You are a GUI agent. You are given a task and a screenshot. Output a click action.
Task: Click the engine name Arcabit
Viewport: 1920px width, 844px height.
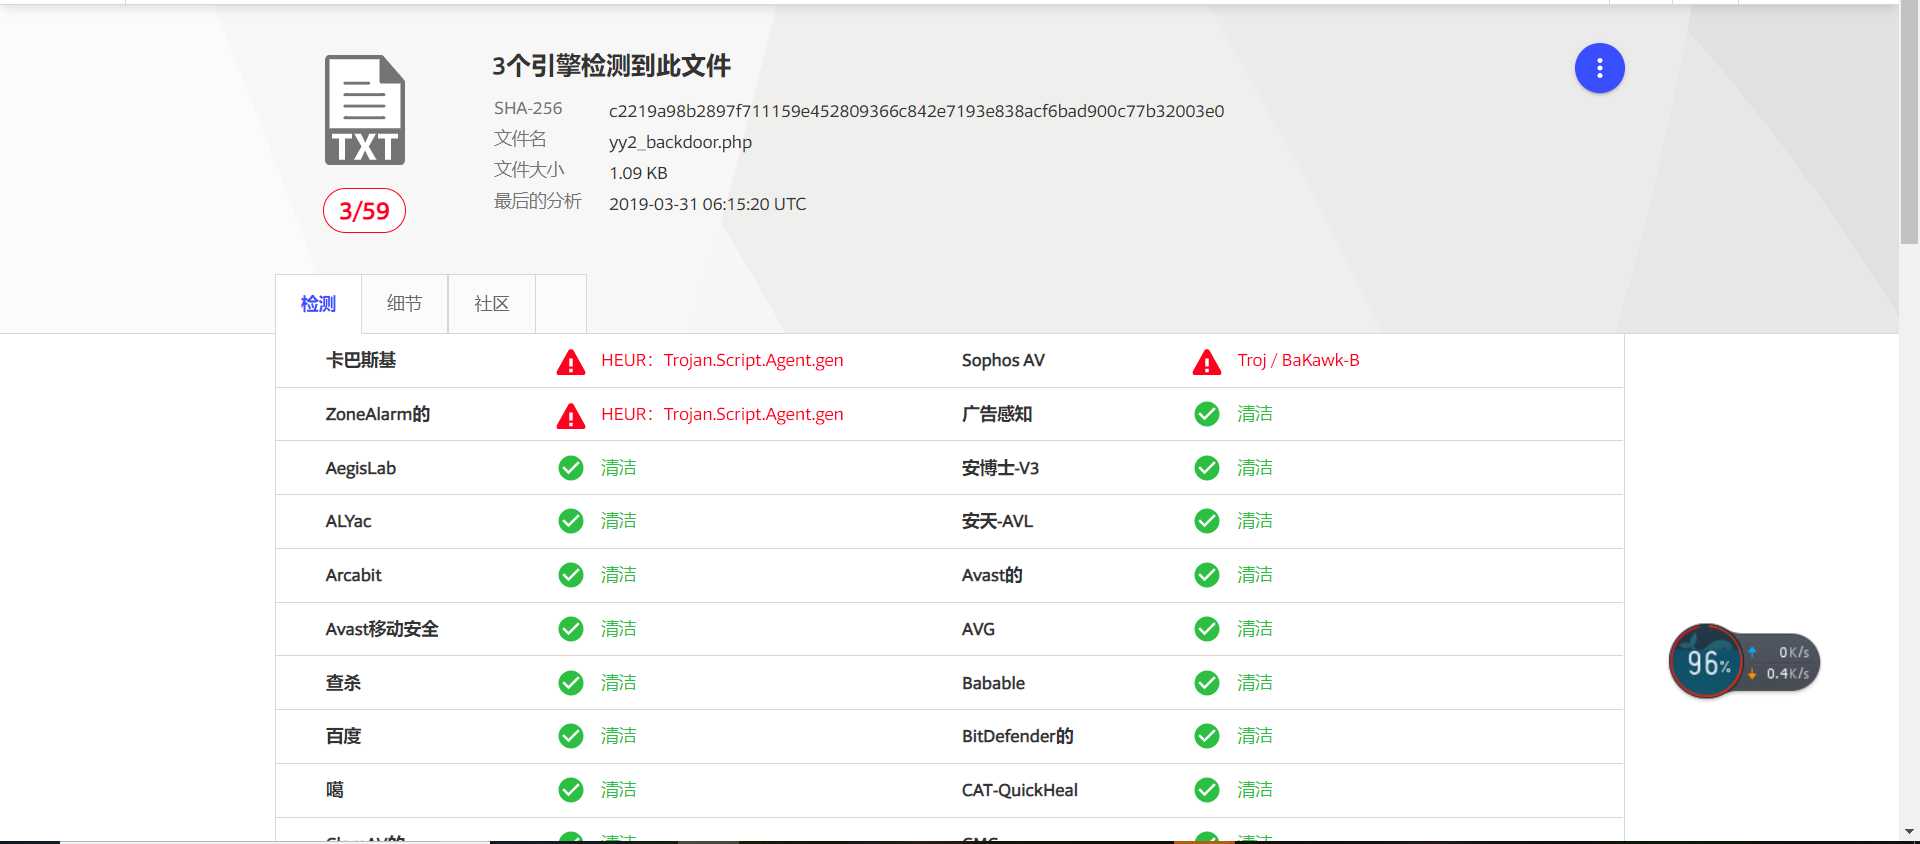click(x=353, y=575)
